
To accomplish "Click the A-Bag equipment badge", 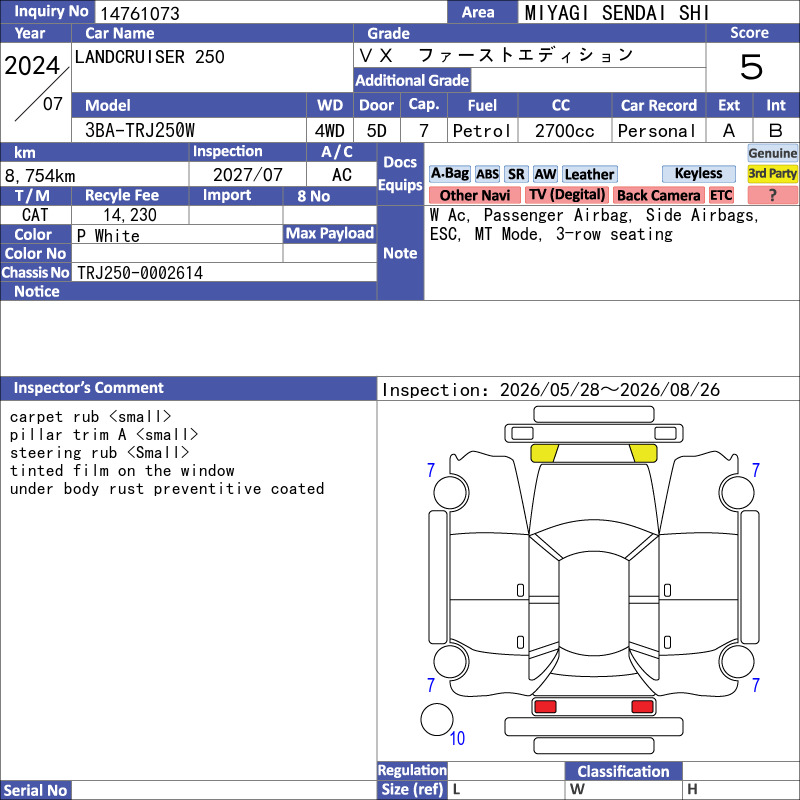I will point(449,174).
